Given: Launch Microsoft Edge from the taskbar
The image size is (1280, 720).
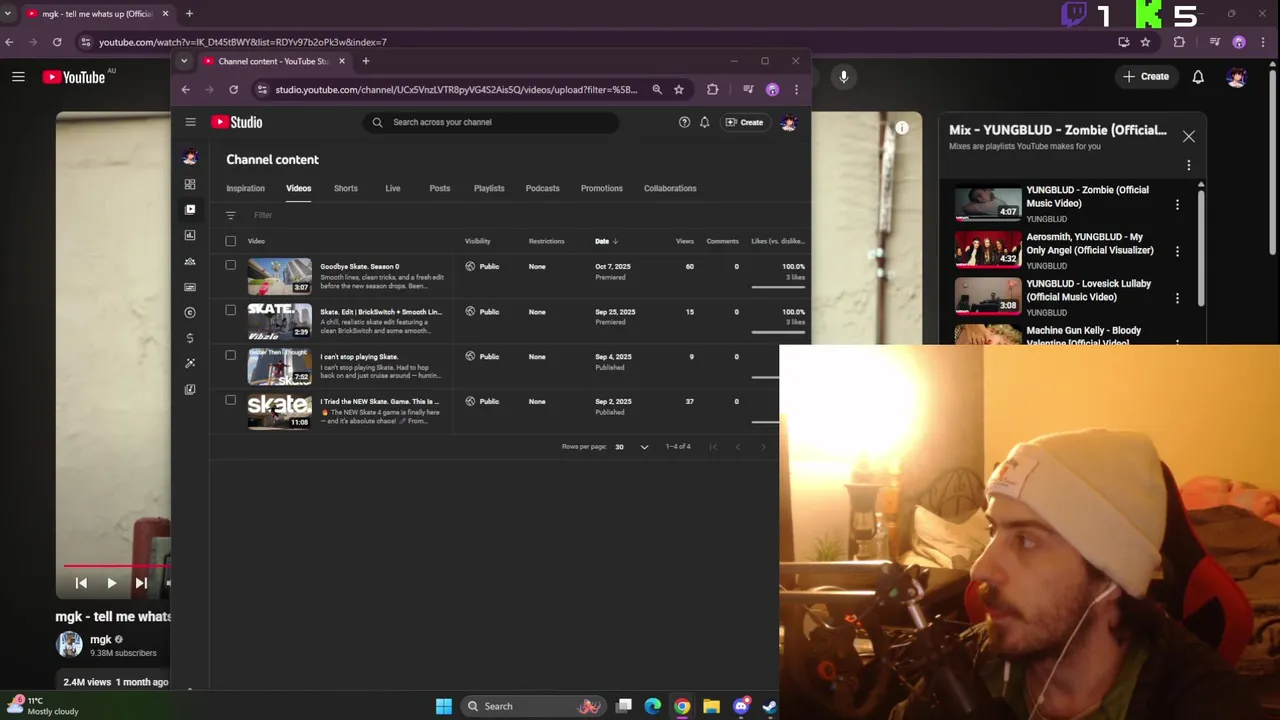Looking at the screenshot, I should point(653,706).
